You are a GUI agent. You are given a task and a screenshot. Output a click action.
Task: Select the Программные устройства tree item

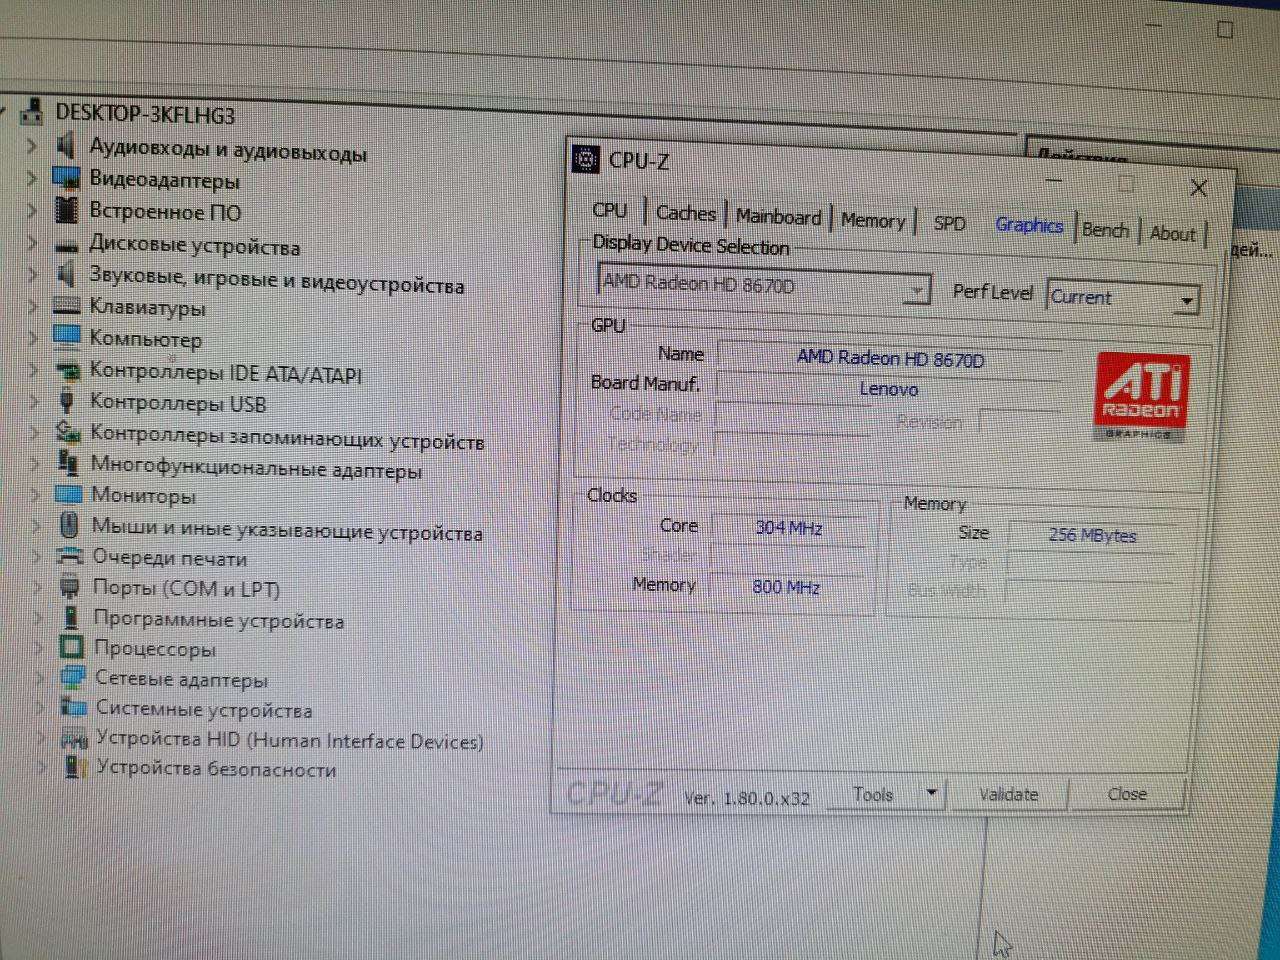click(x=218, y=620)
